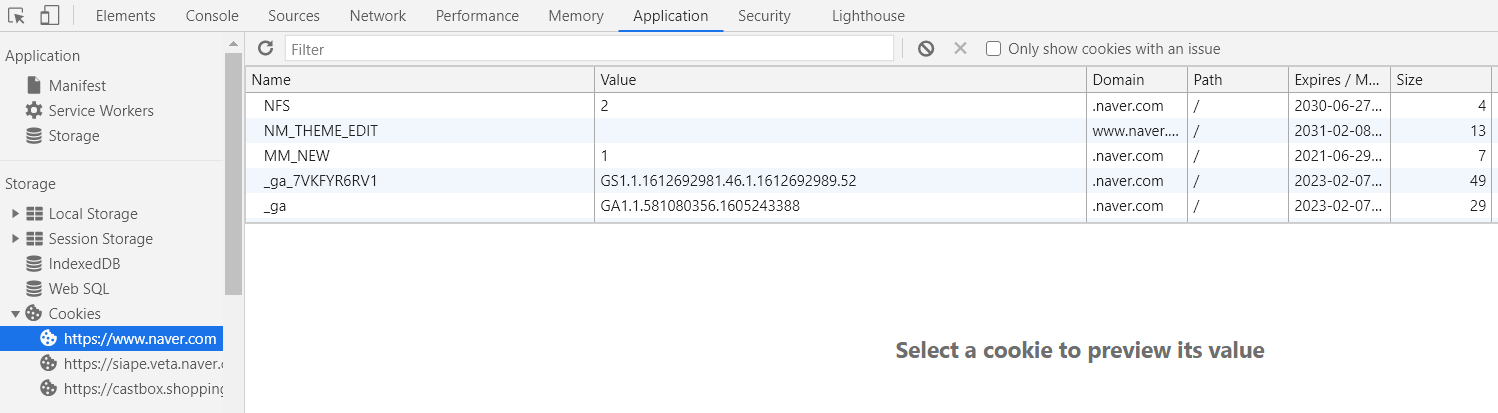Select Web SQL in the Storage section
This screenshot has width=1498, height=413.
pos(79,289)
